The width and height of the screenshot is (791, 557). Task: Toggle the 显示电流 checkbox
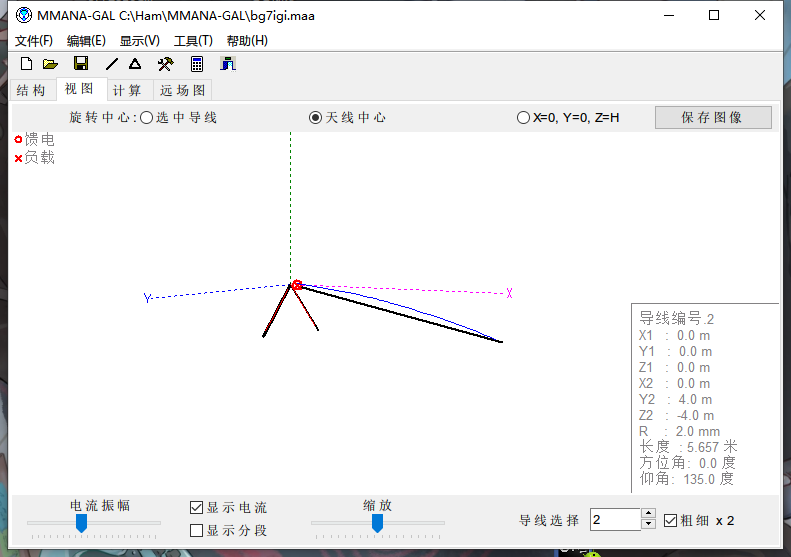point(197,508)
